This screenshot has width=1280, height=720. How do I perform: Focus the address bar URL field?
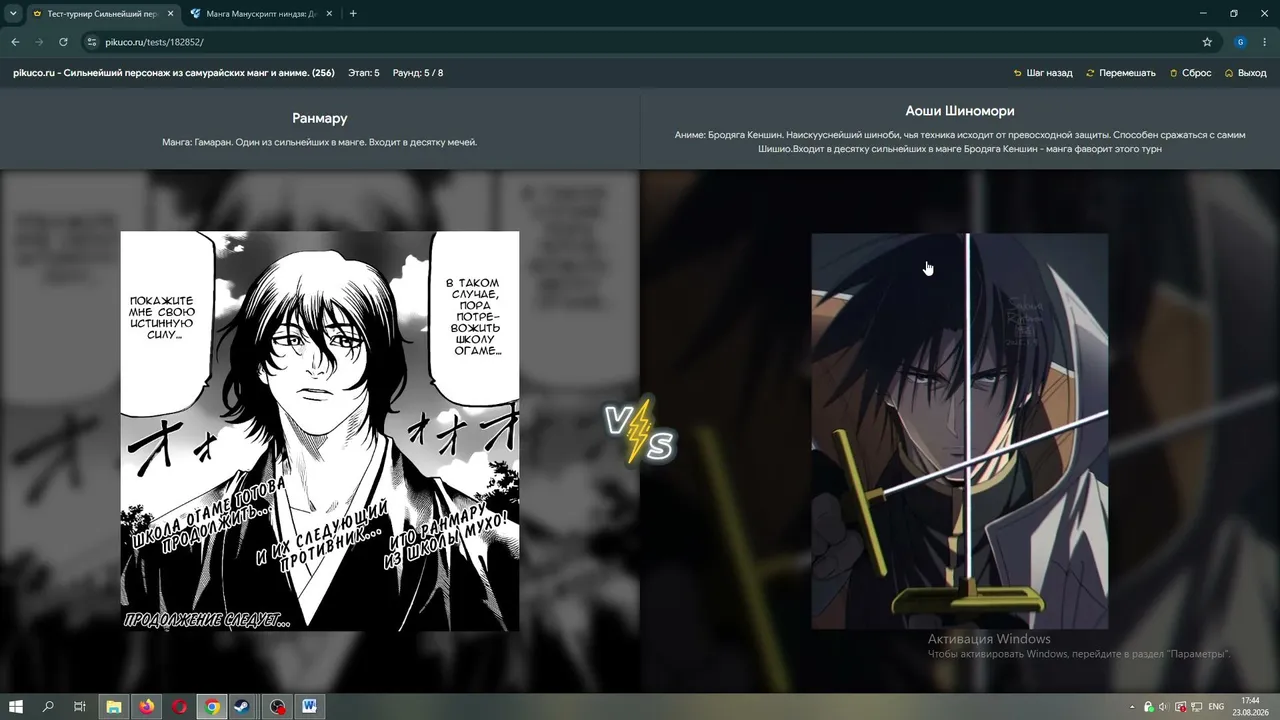pyautogui.click(x=640, y=42)
